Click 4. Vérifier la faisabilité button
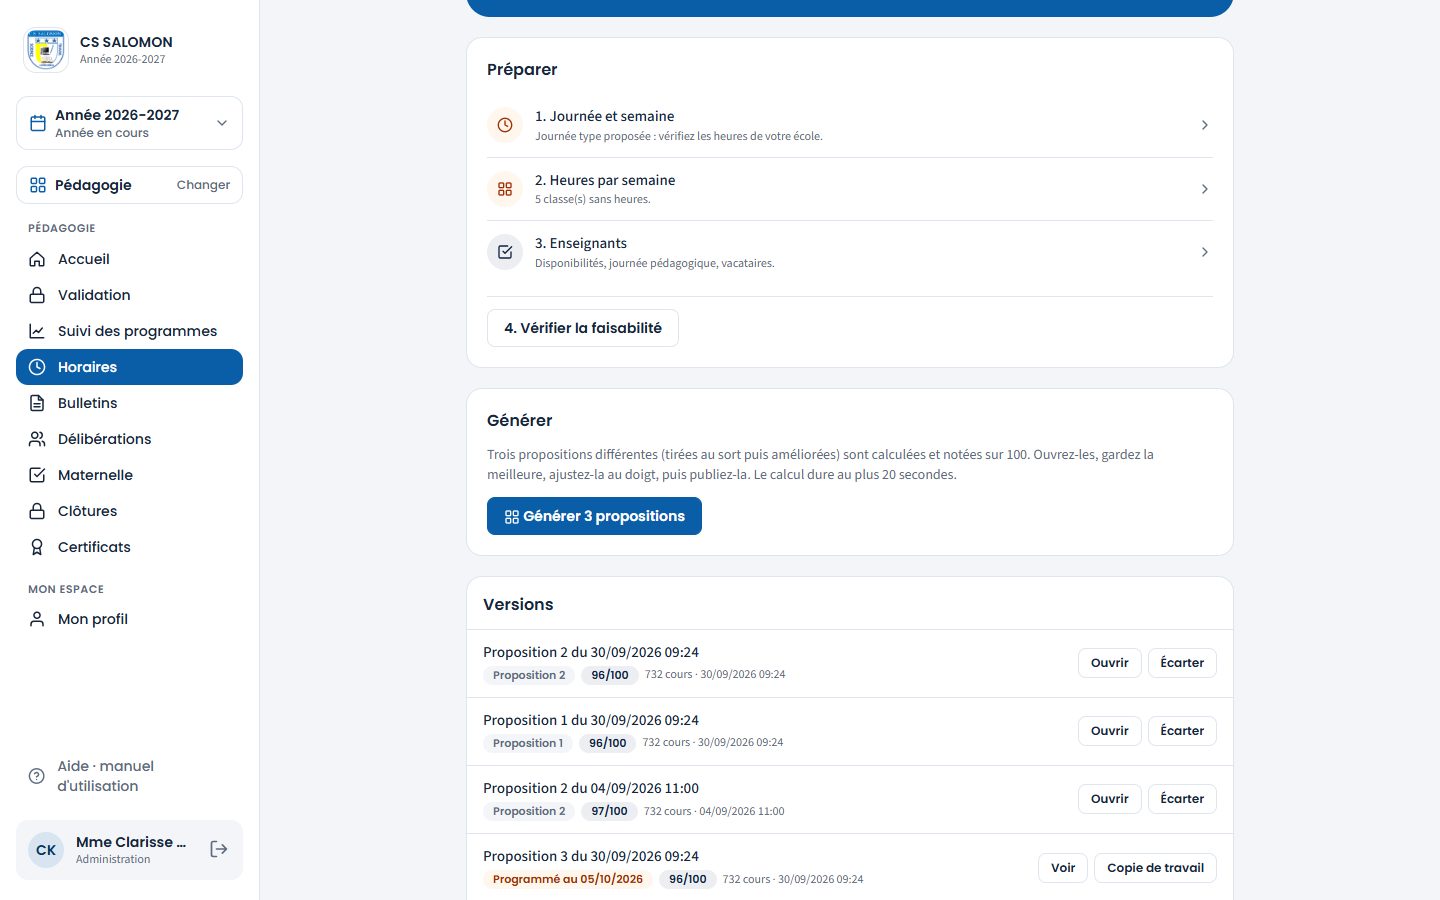This screenshot has width=1440, height=900. (583, 328)
